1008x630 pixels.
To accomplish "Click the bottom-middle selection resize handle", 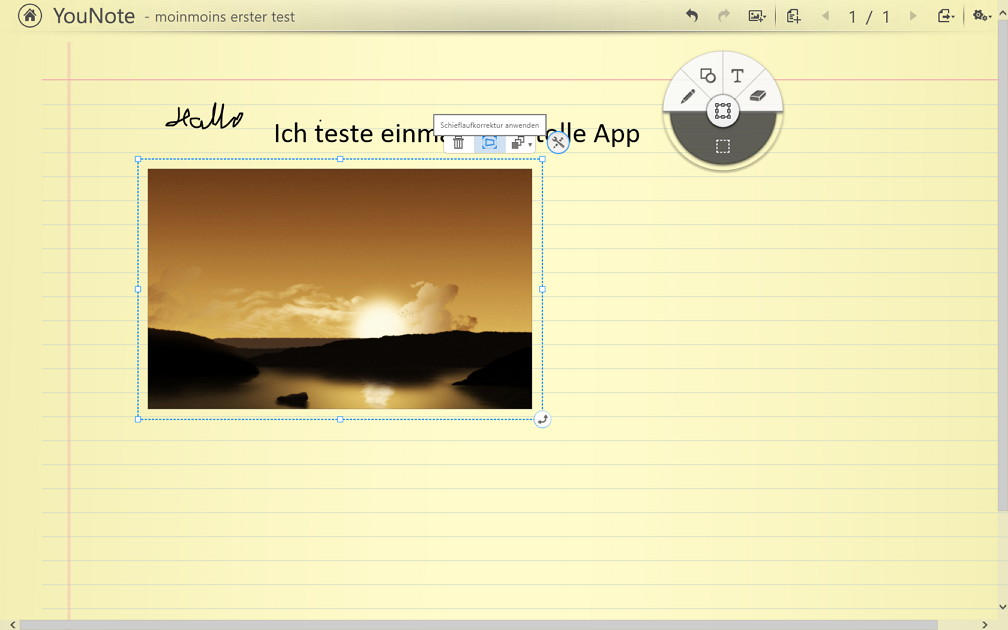I will (x=340, y=419).
